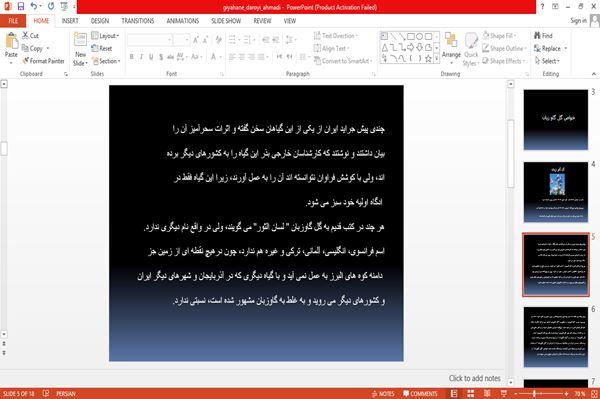Viewport: 600px width, 399px height.
Task: Click the Save icon in quick access toolbar
Action: [21, 7]
